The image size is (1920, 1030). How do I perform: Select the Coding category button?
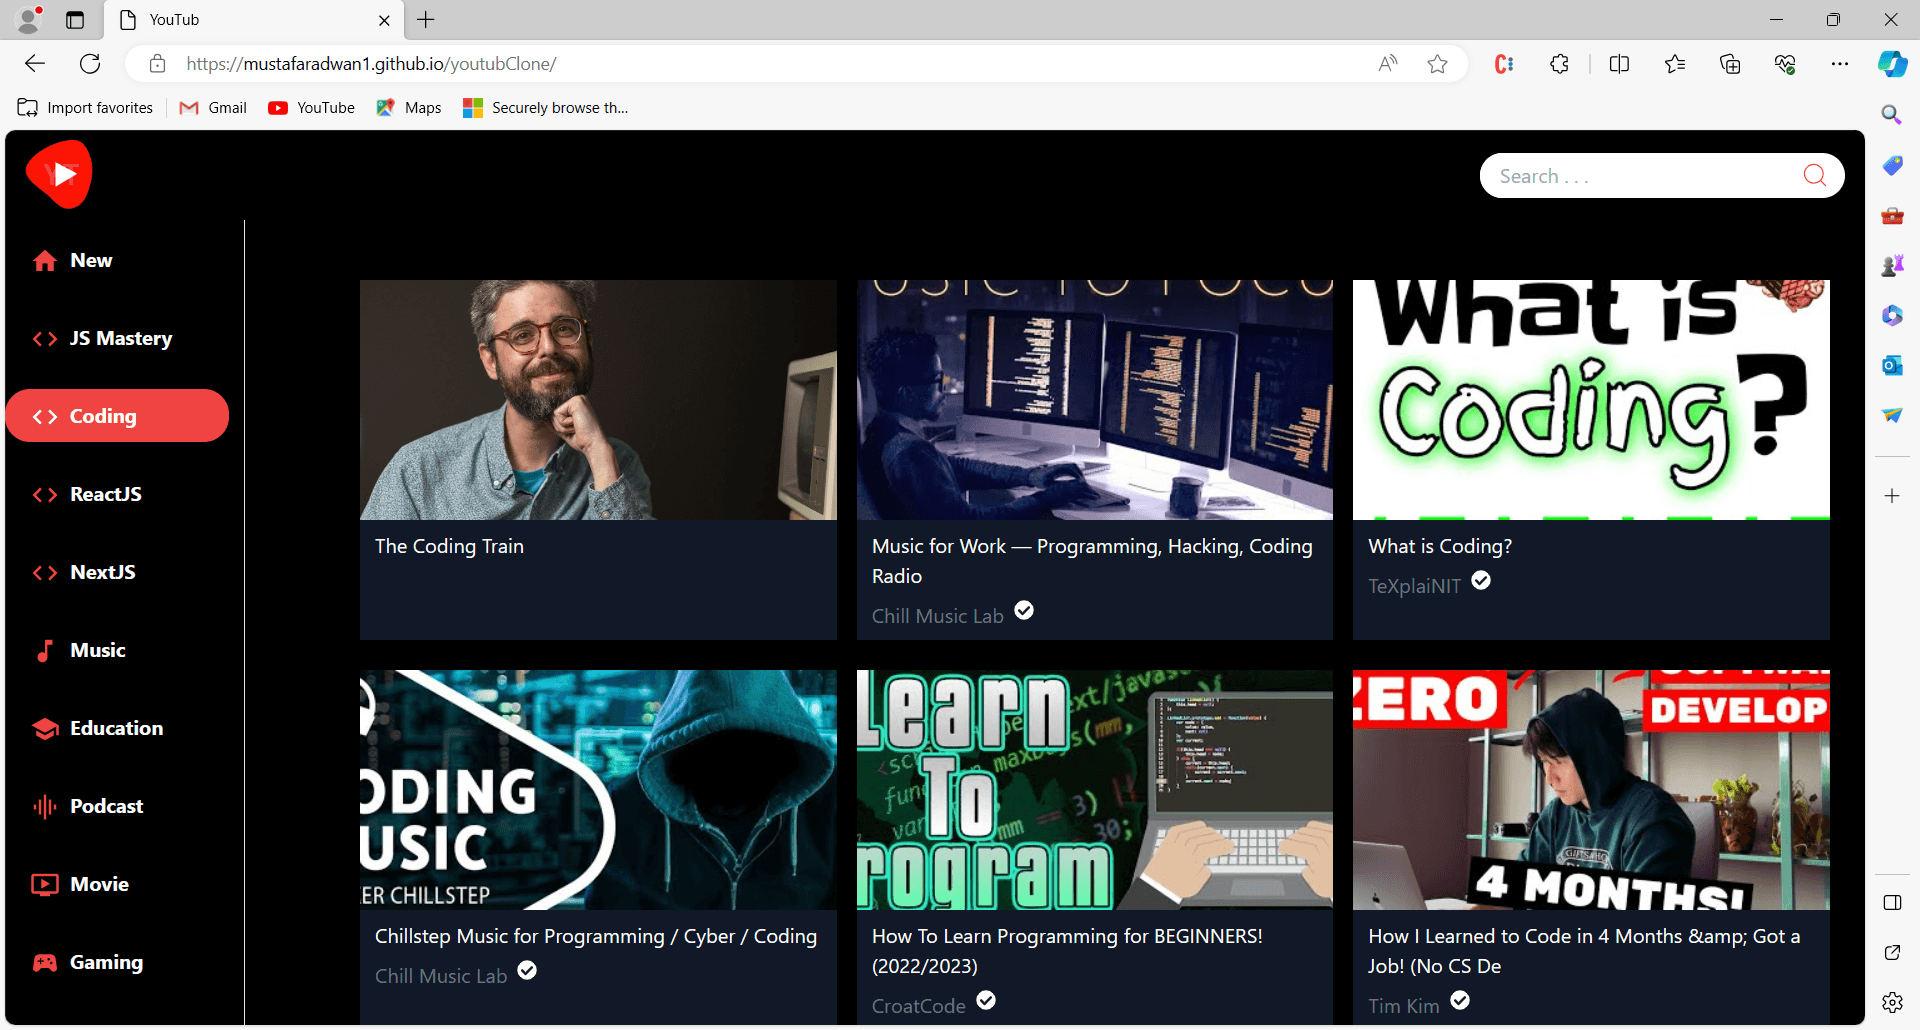point(117,416)
